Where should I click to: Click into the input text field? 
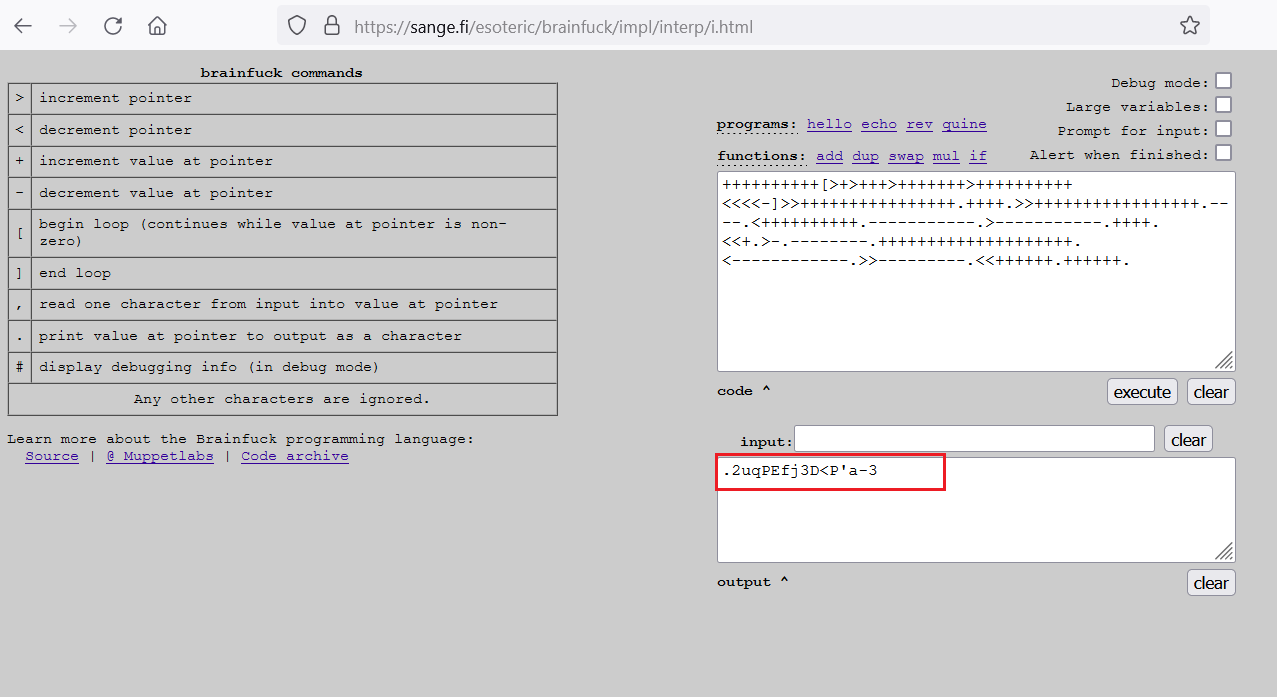click(x=974, y=439)
